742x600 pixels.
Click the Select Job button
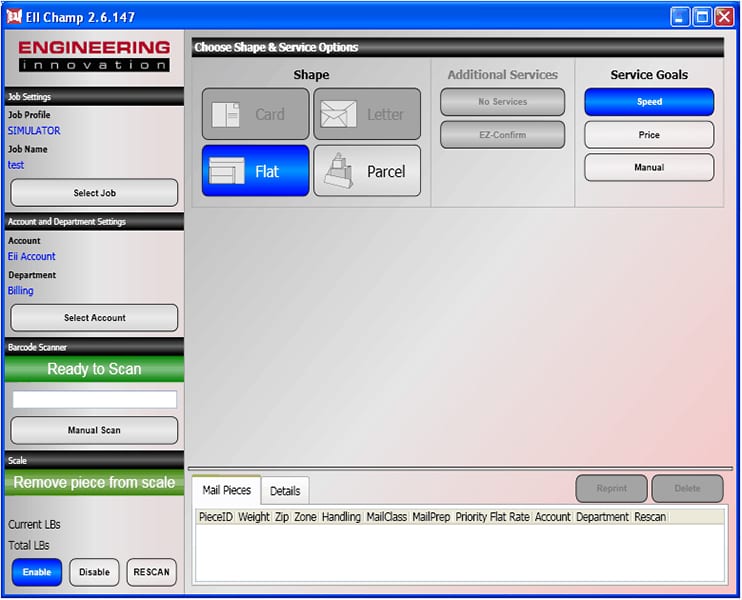coord(94,193)
